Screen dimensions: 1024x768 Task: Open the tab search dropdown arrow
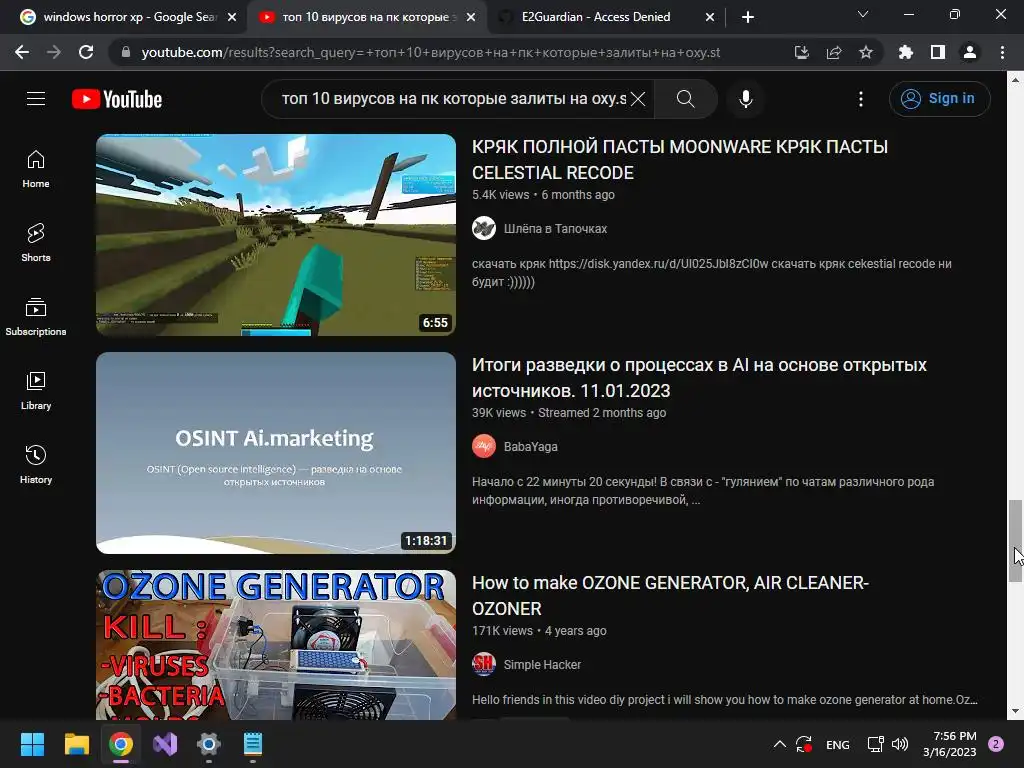point(863,14)
